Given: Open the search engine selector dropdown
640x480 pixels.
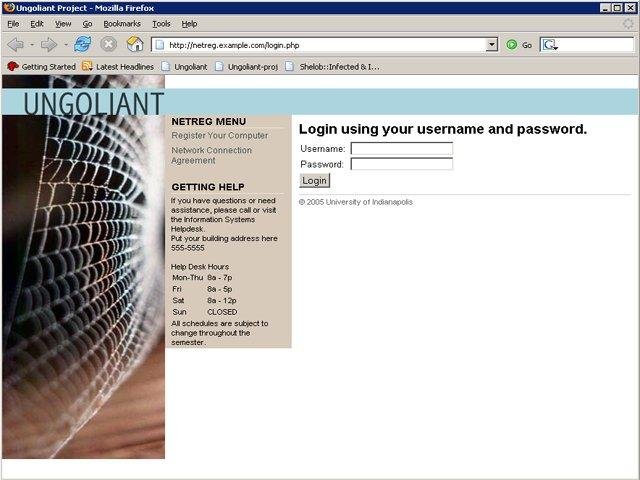Looking at the screenshot, I should coord(550,45).
